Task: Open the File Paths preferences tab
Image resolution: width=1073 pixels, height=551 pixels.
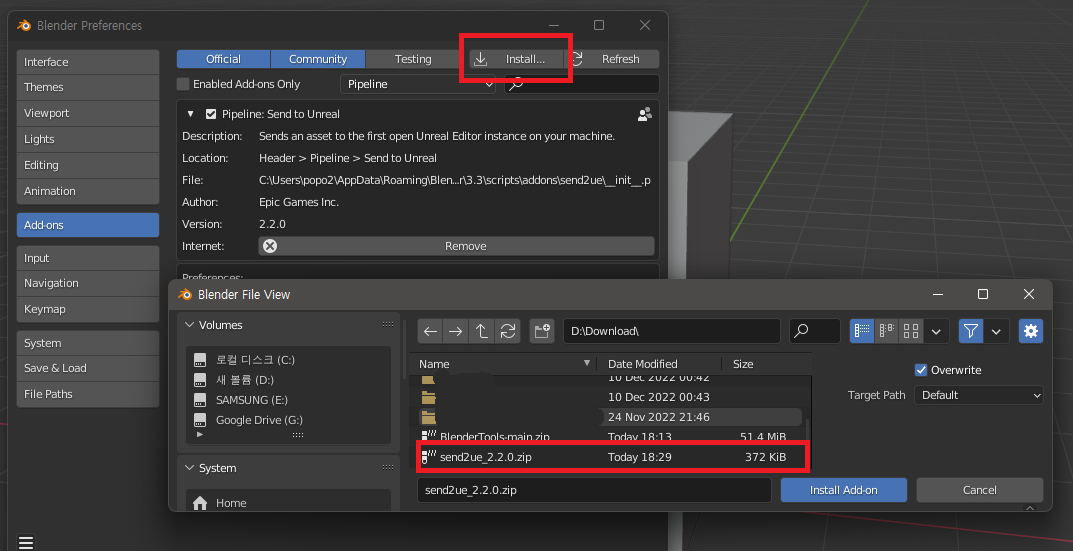Action: click(x=88, y=394)
